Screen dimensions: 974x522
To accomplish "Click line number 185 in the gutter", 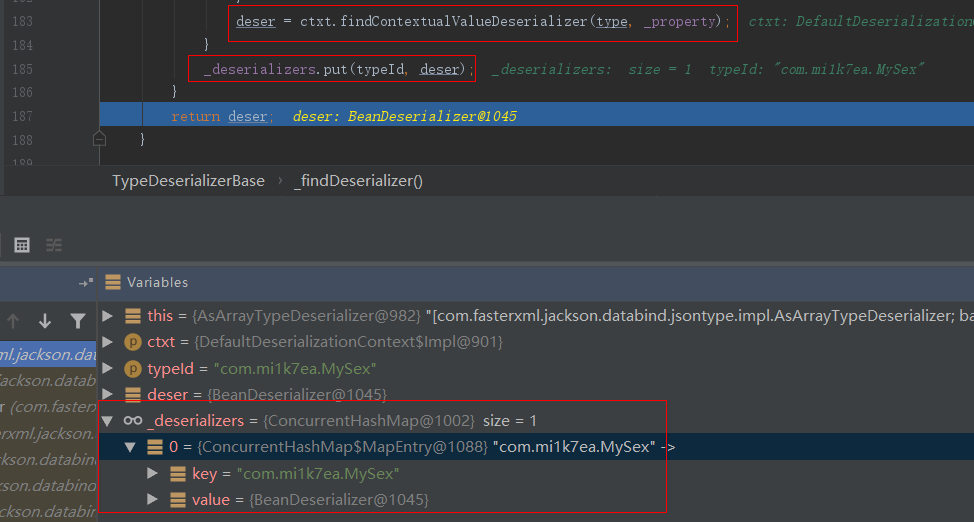I will coord(22,69).
